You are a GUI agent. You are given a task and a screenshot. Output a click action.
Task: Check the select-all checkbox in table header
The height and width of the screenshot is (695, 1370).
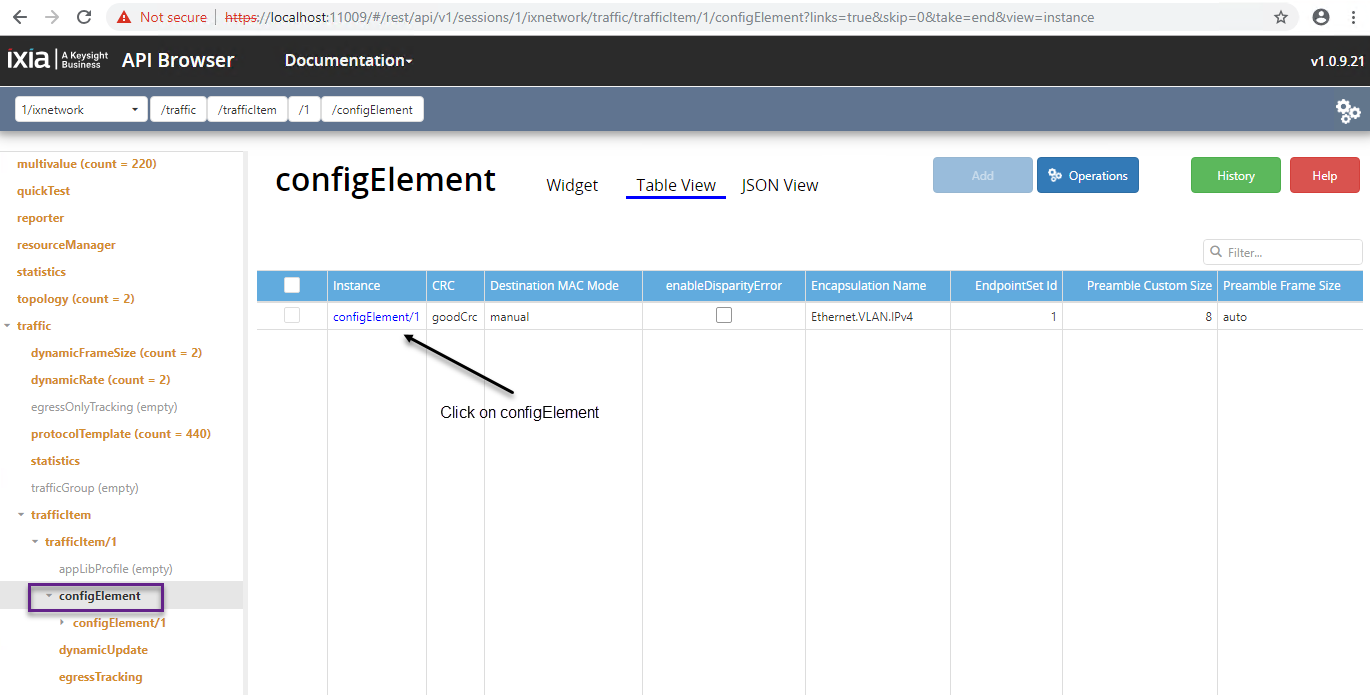(x=292, y=285)
